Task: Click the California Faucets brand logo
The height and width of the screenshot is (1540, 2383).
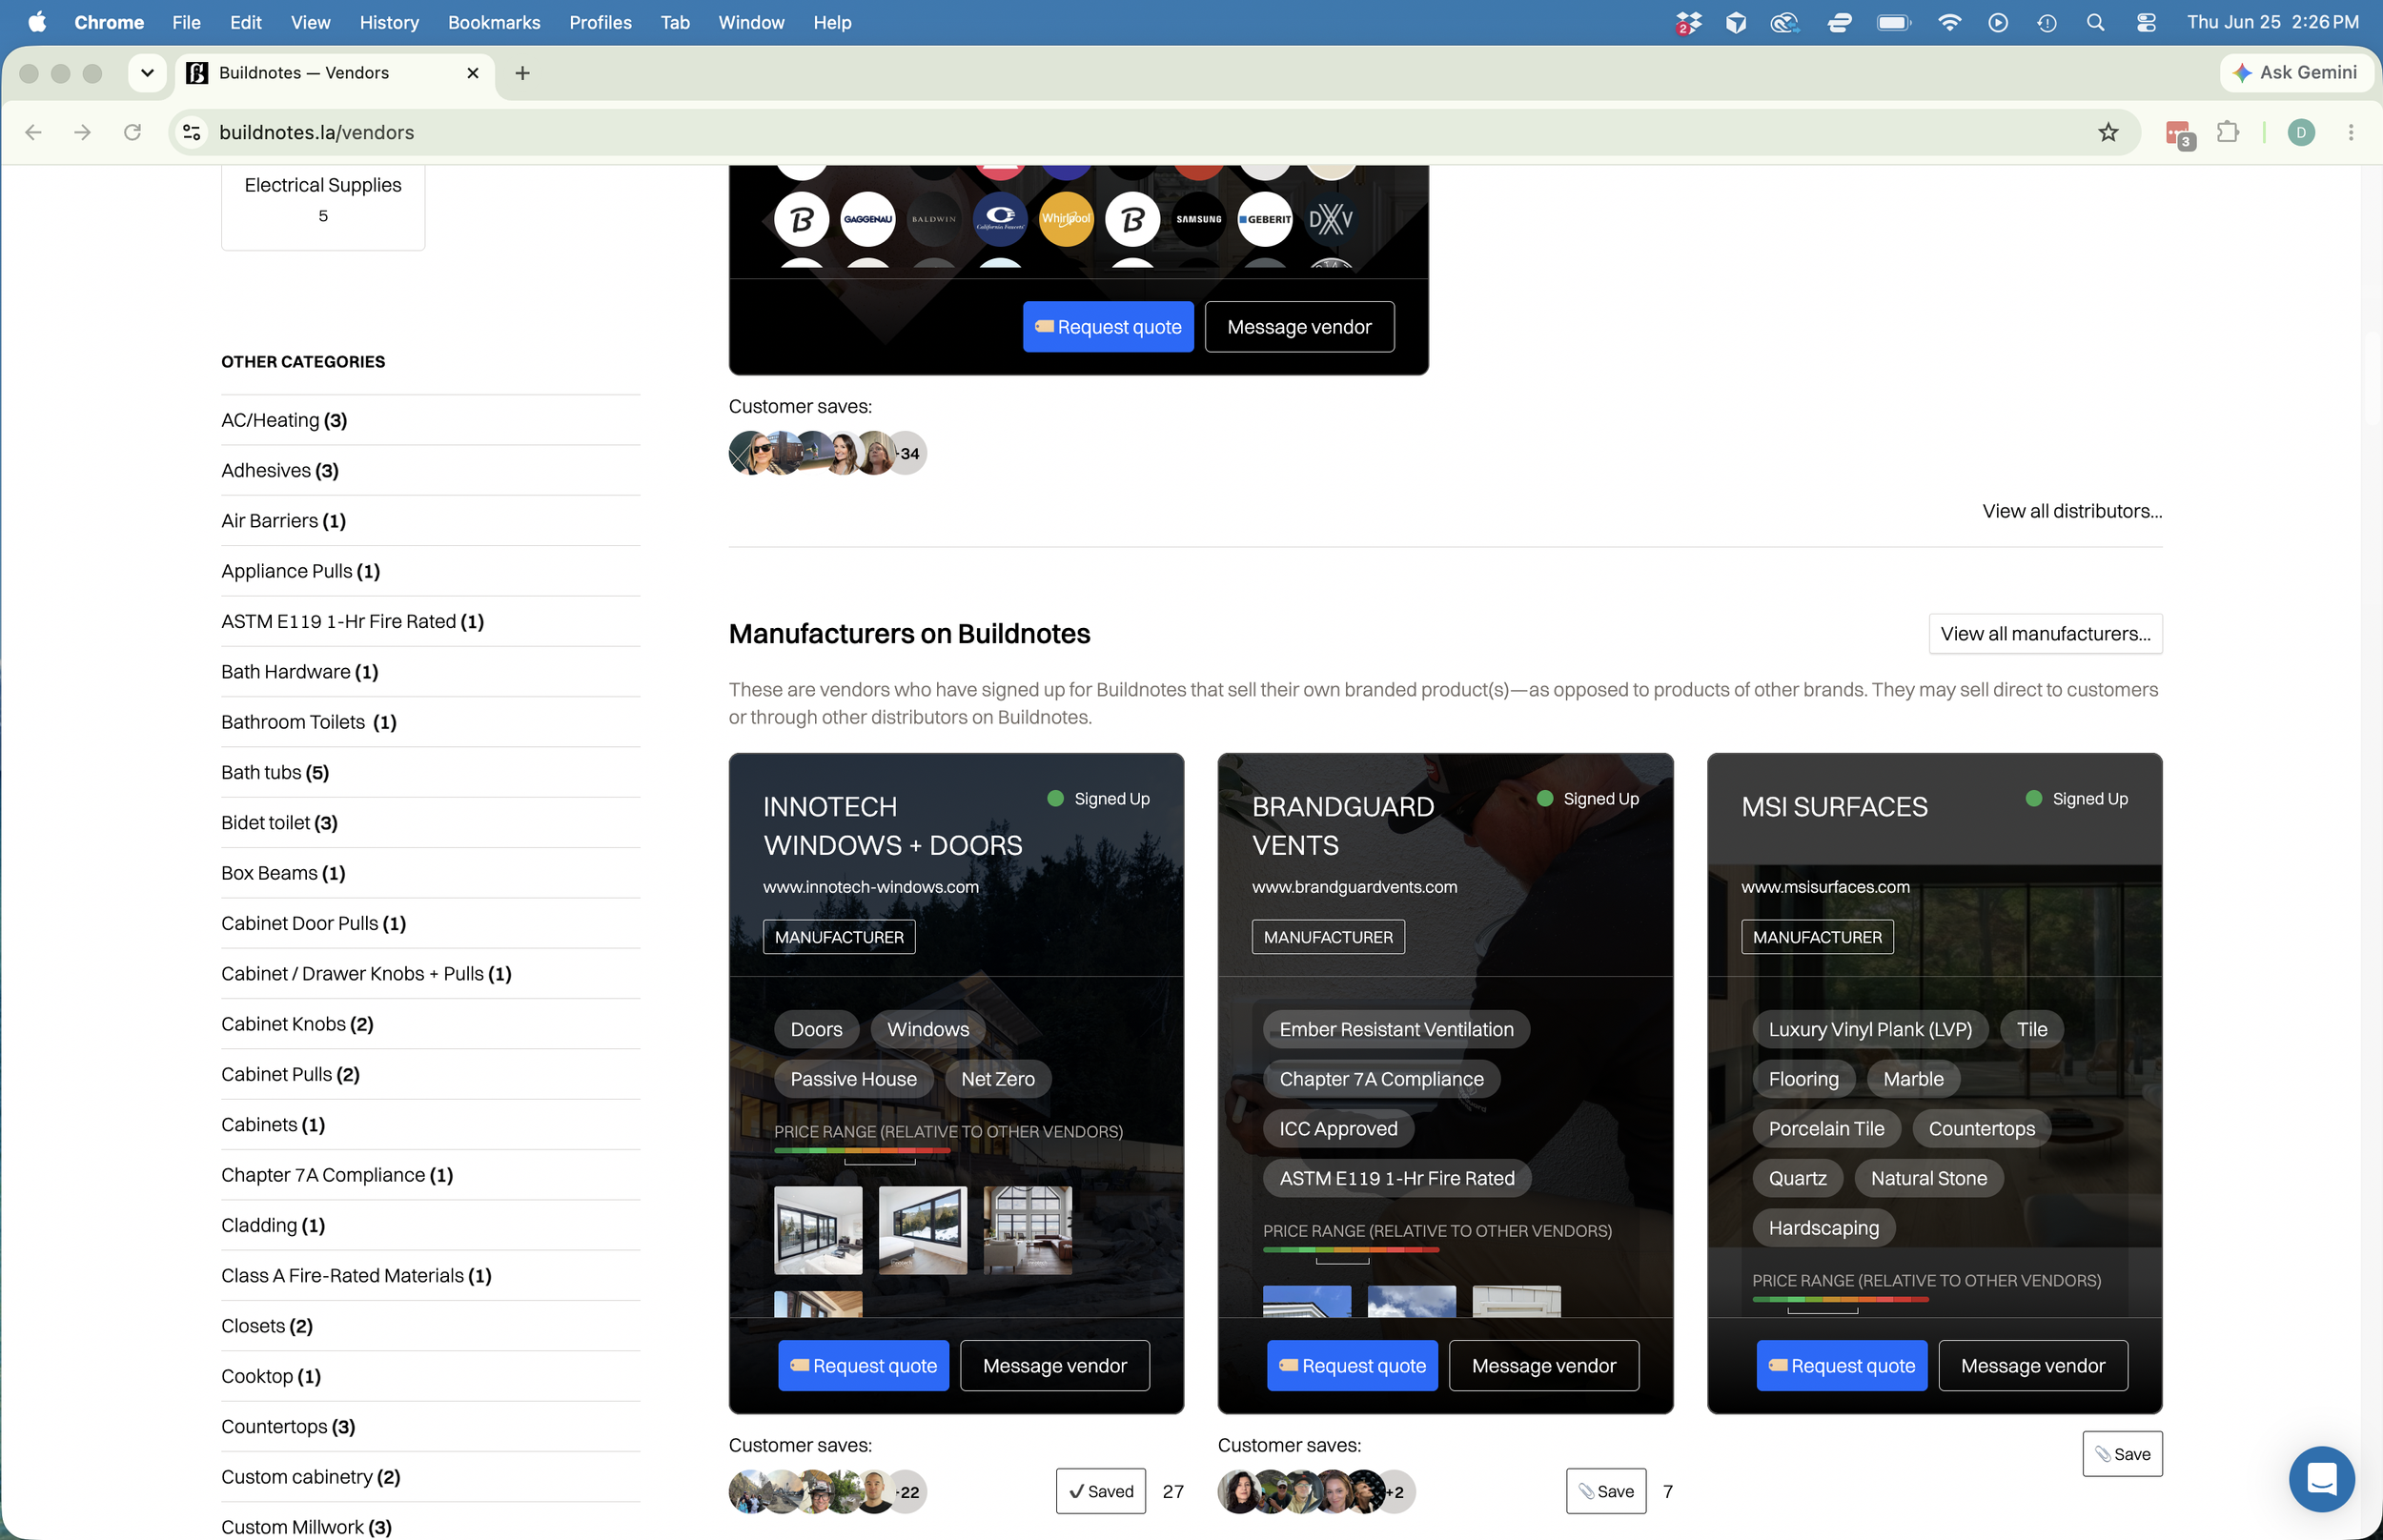Action: pos(1000,219)
